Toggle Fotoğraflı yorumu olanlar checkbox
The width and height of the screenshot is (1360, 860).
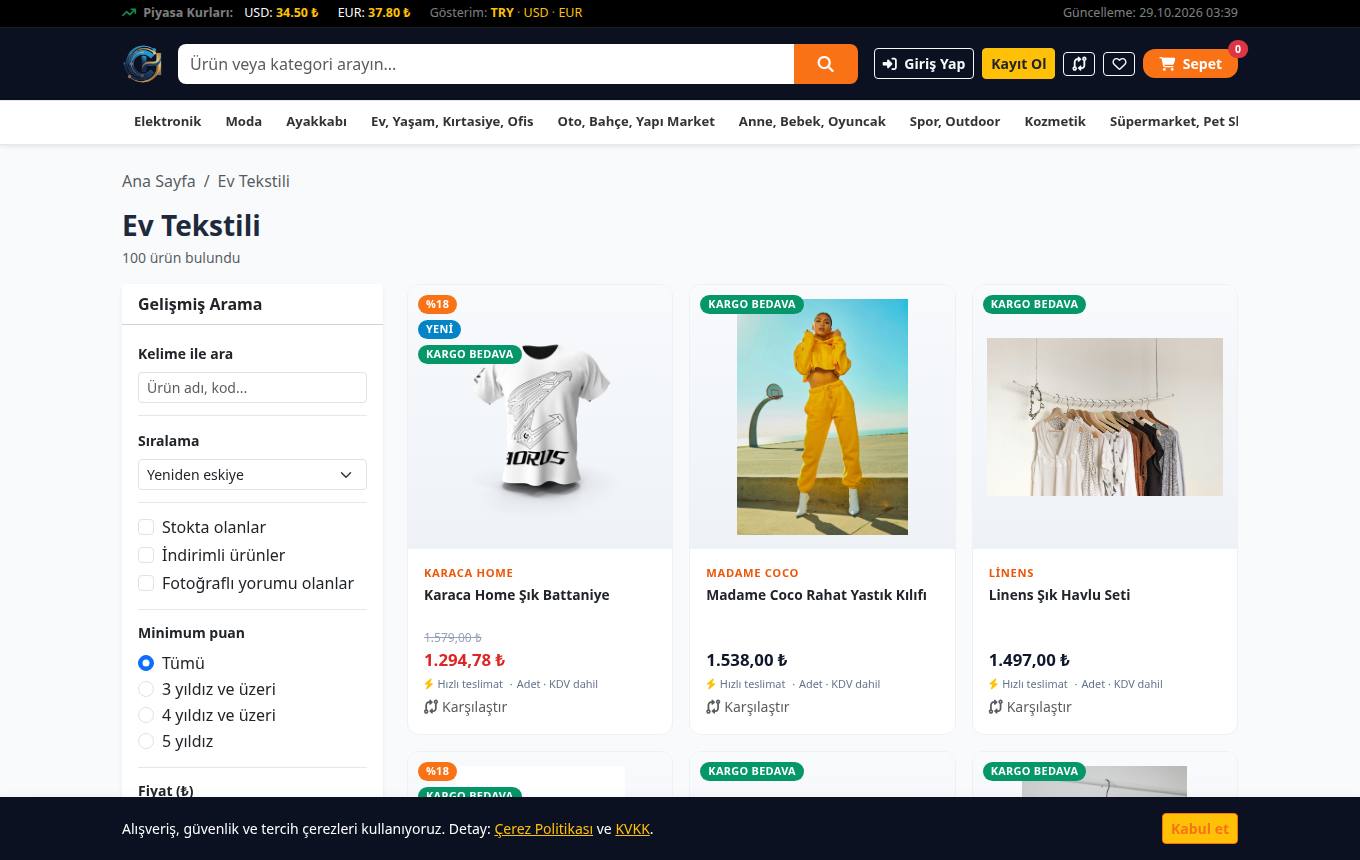[146, 583]
